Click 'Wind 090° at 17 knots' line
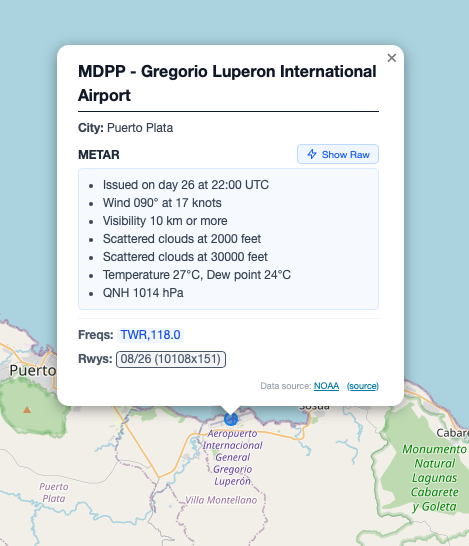469x546 pixels. (x=162, y=203)
